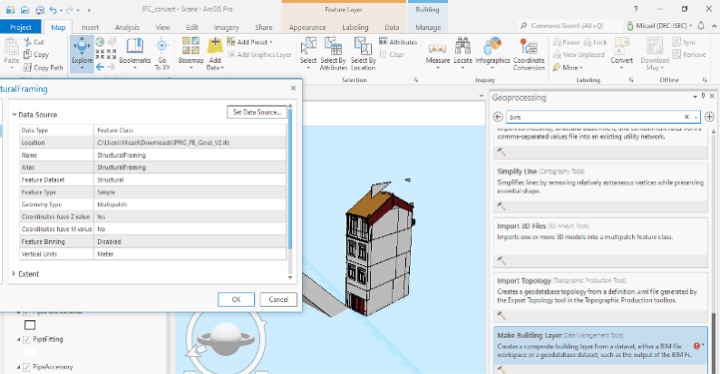720x374 pixels.
Task: Click the Add Preset icon
Action: pos(231,42)
